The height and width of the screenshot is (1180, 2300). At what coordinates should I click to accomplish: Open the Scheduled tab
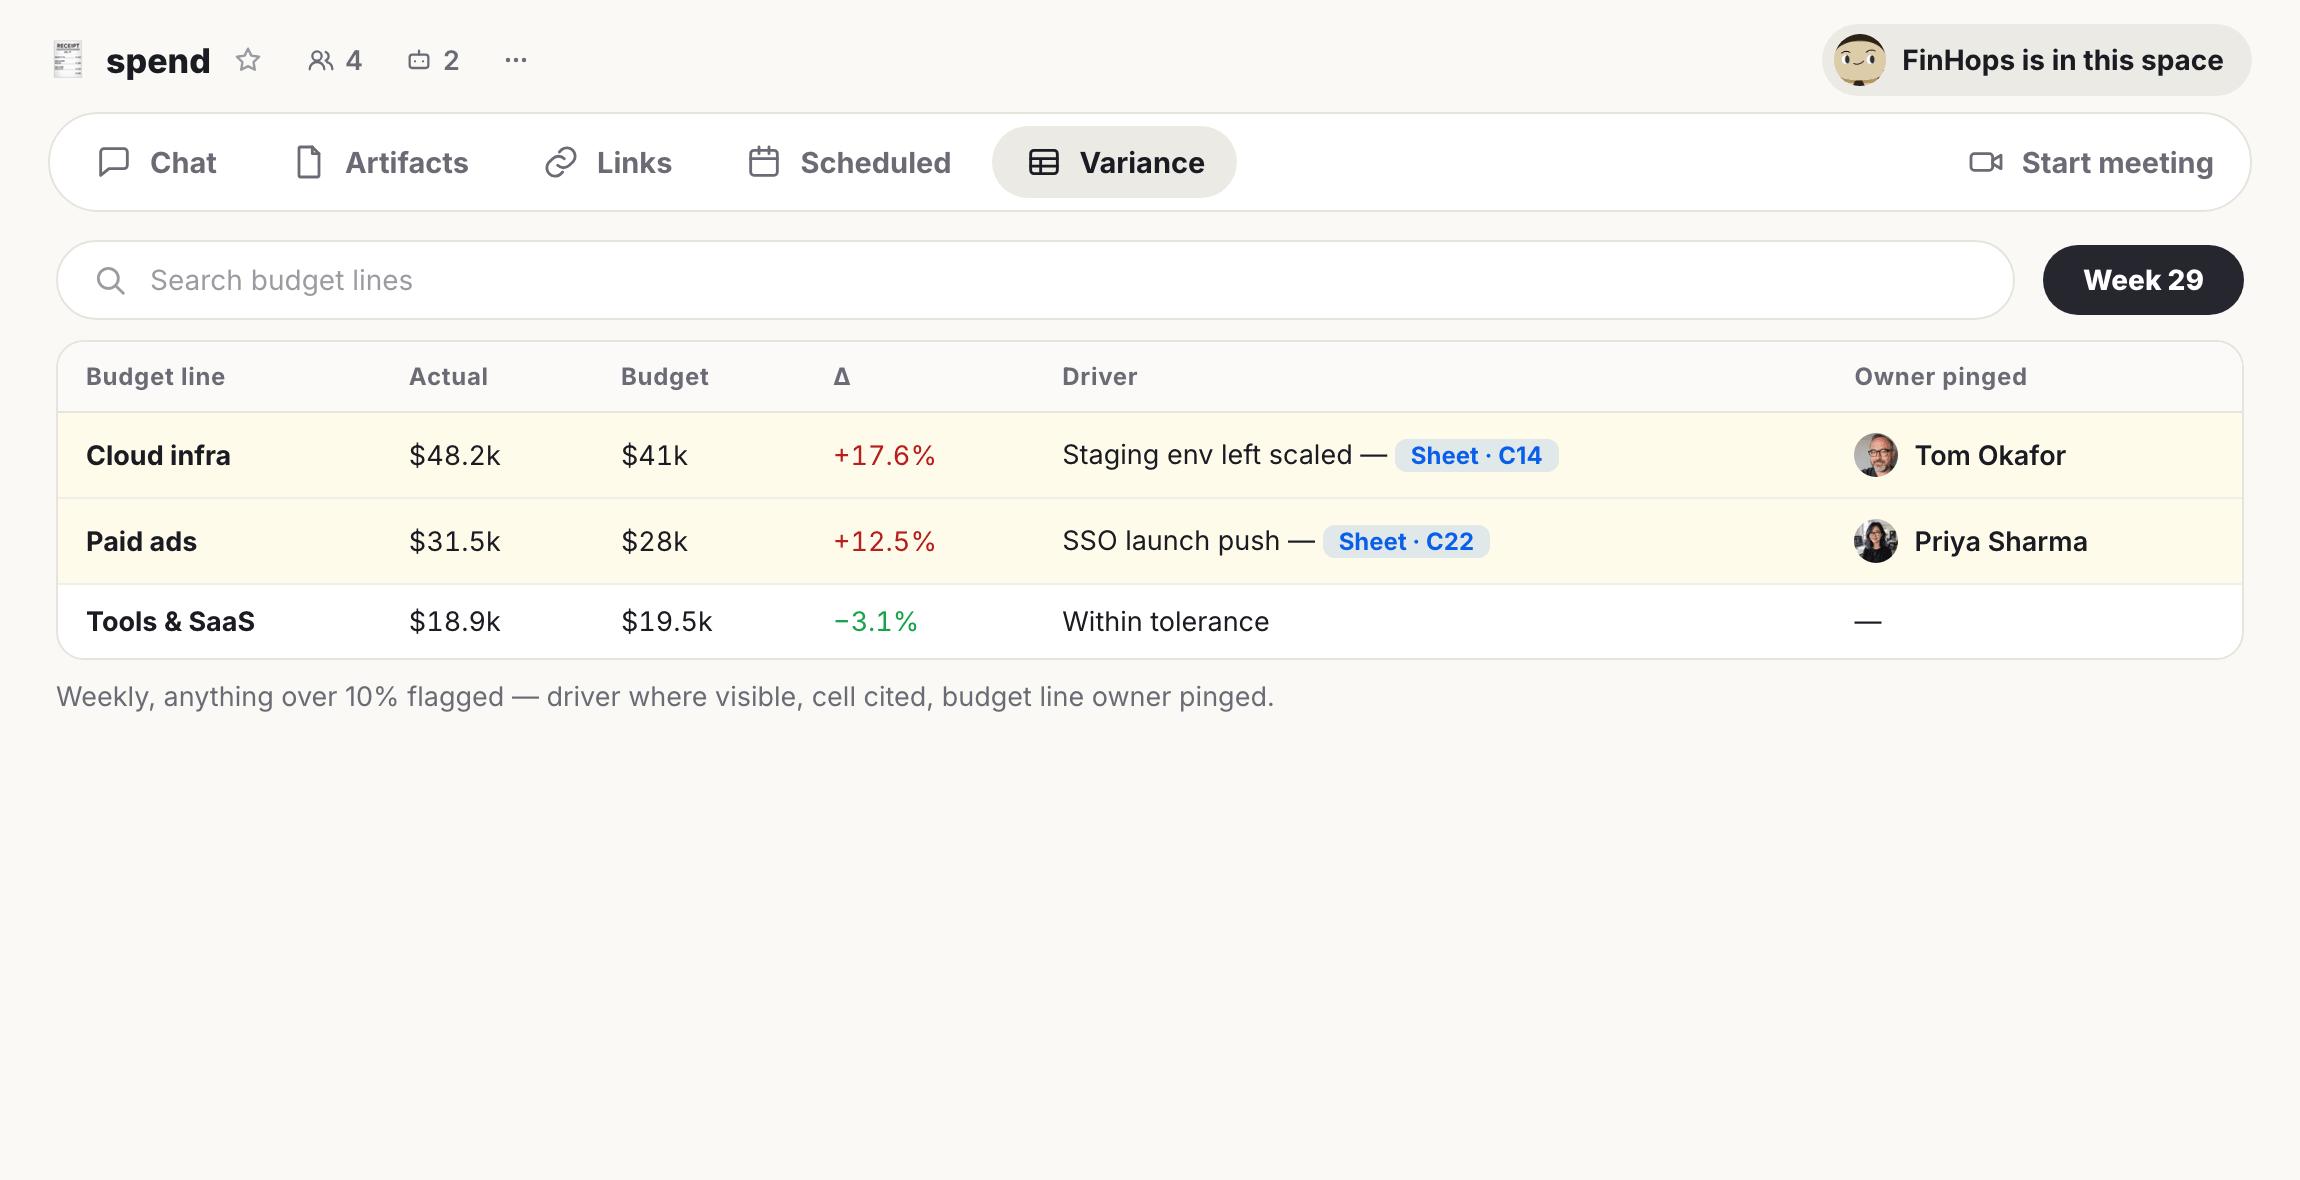click(849, 162)
